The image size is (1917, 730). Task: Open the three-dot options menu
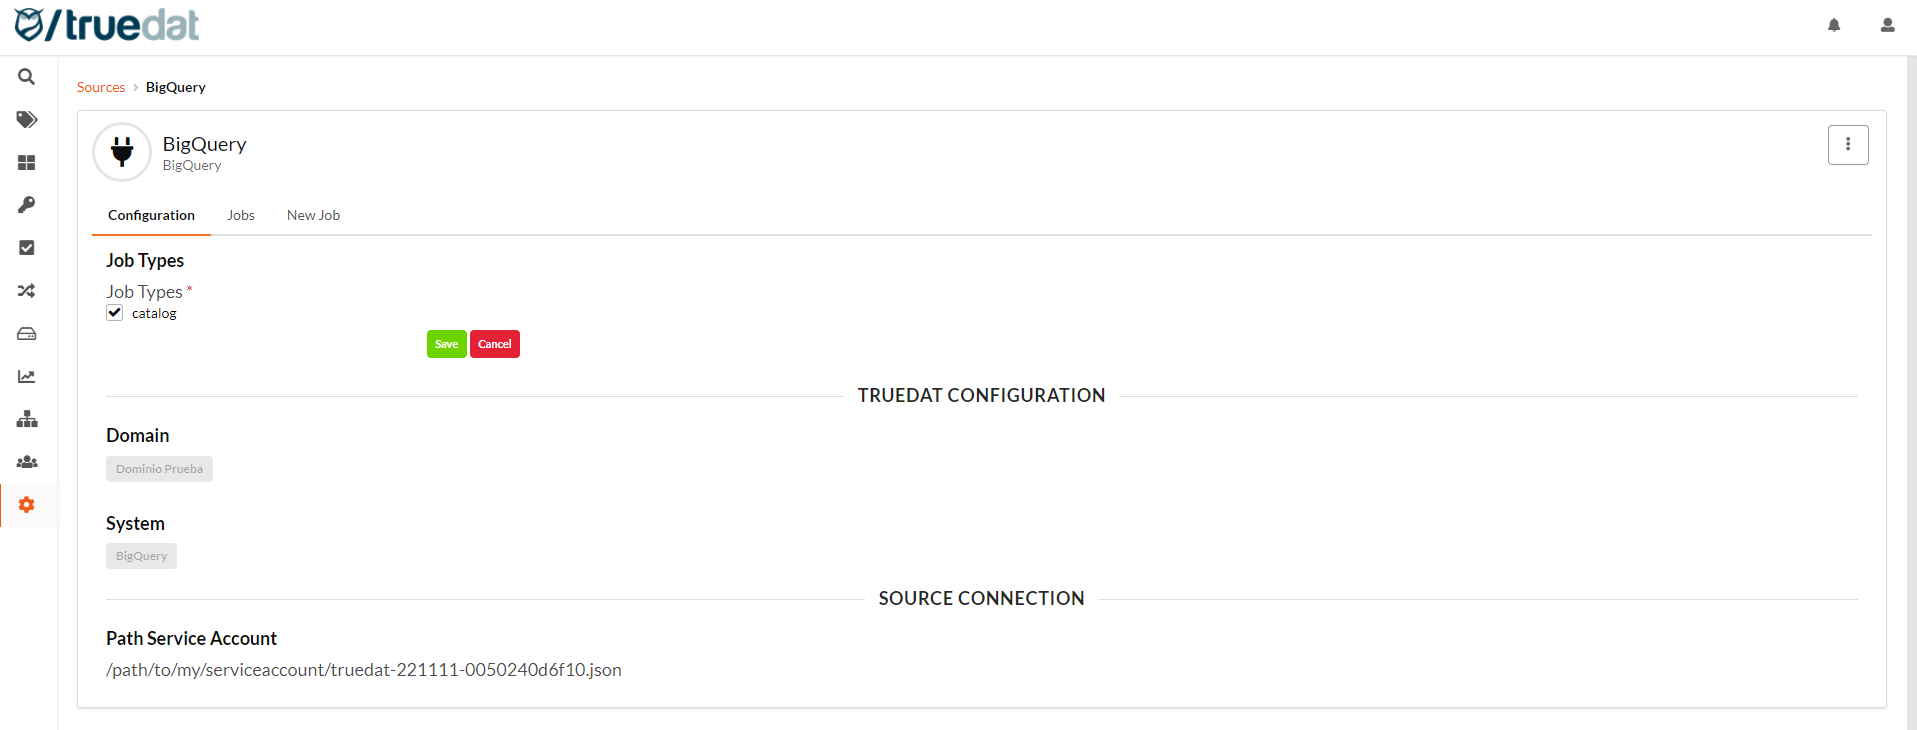click(x=1847, y=144)
